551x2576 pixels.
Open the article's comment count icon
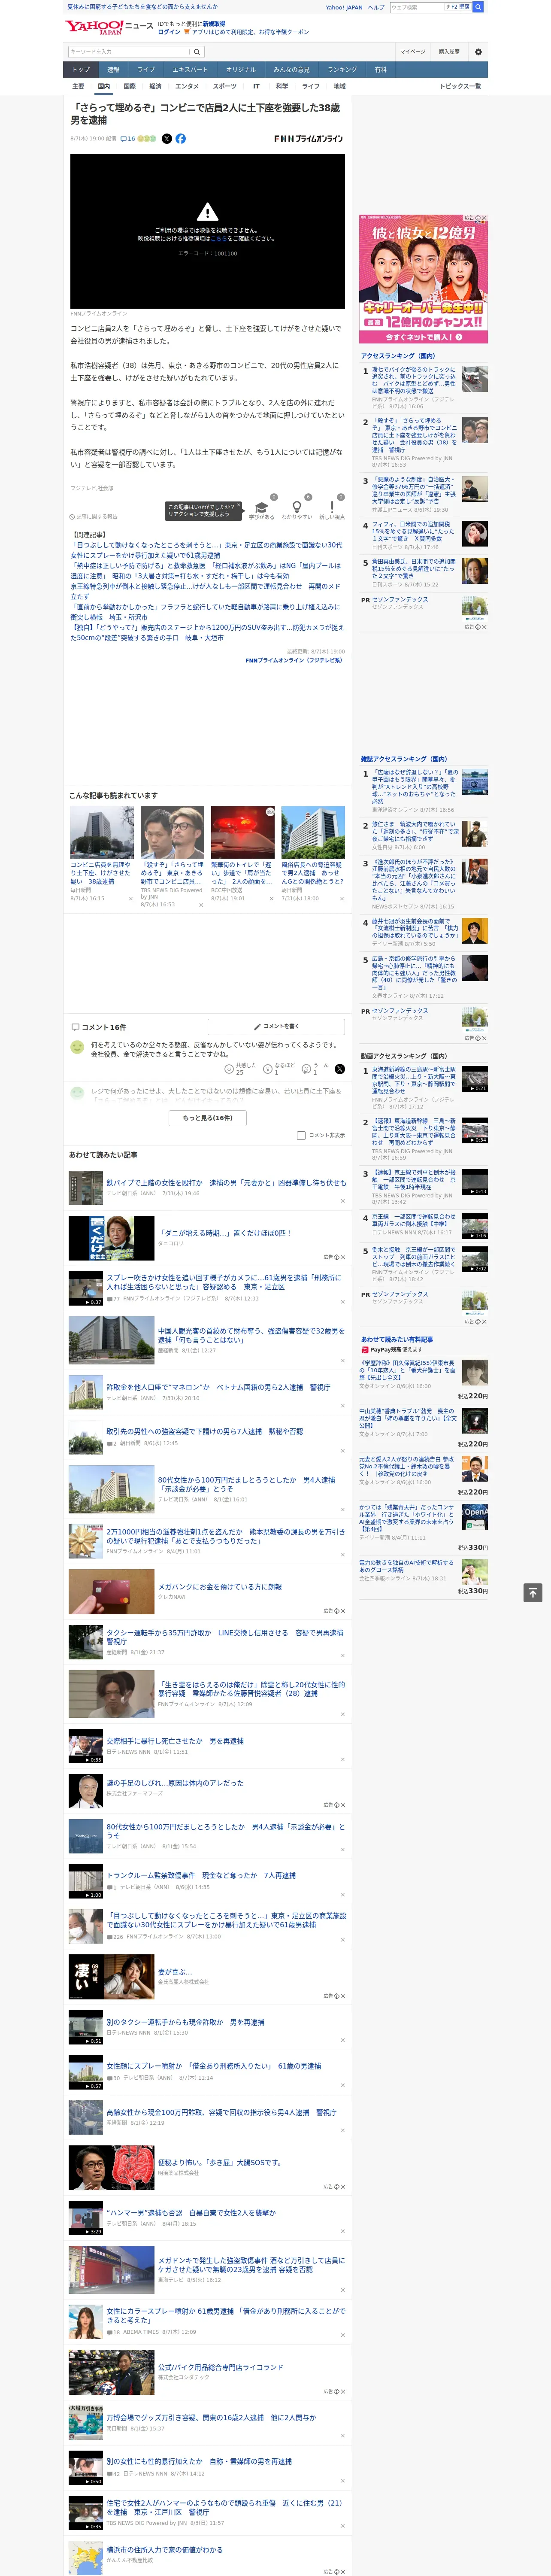pos(128,139)
